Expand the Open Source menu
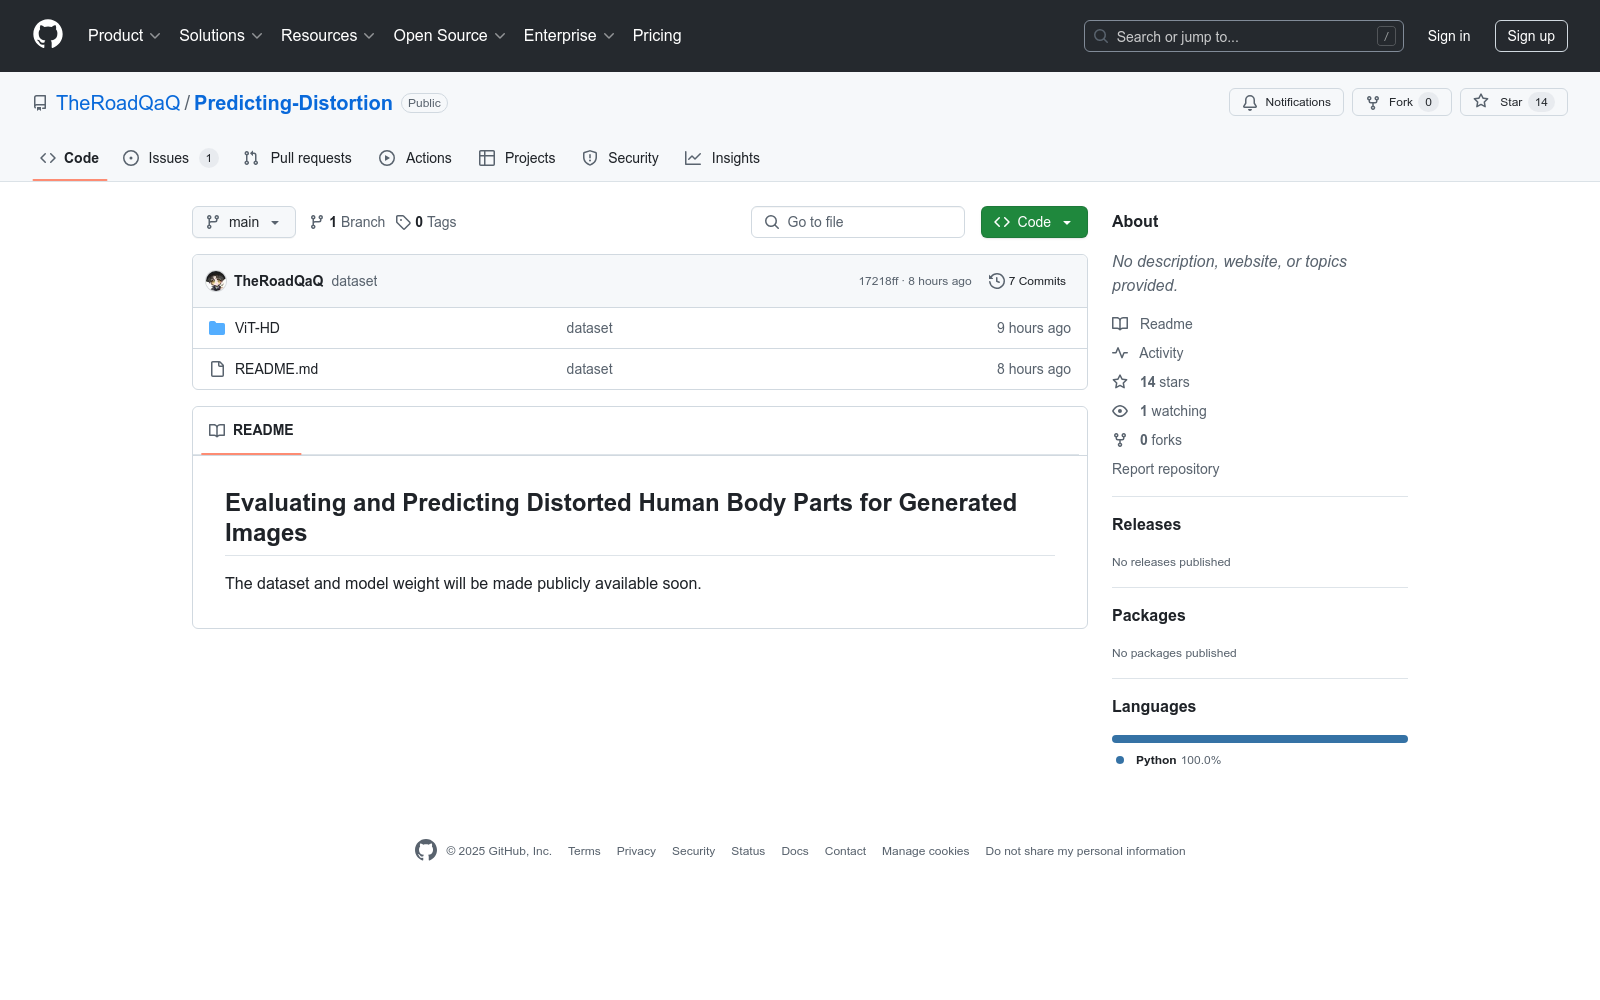1600x1000 pixels. point(450,35)
